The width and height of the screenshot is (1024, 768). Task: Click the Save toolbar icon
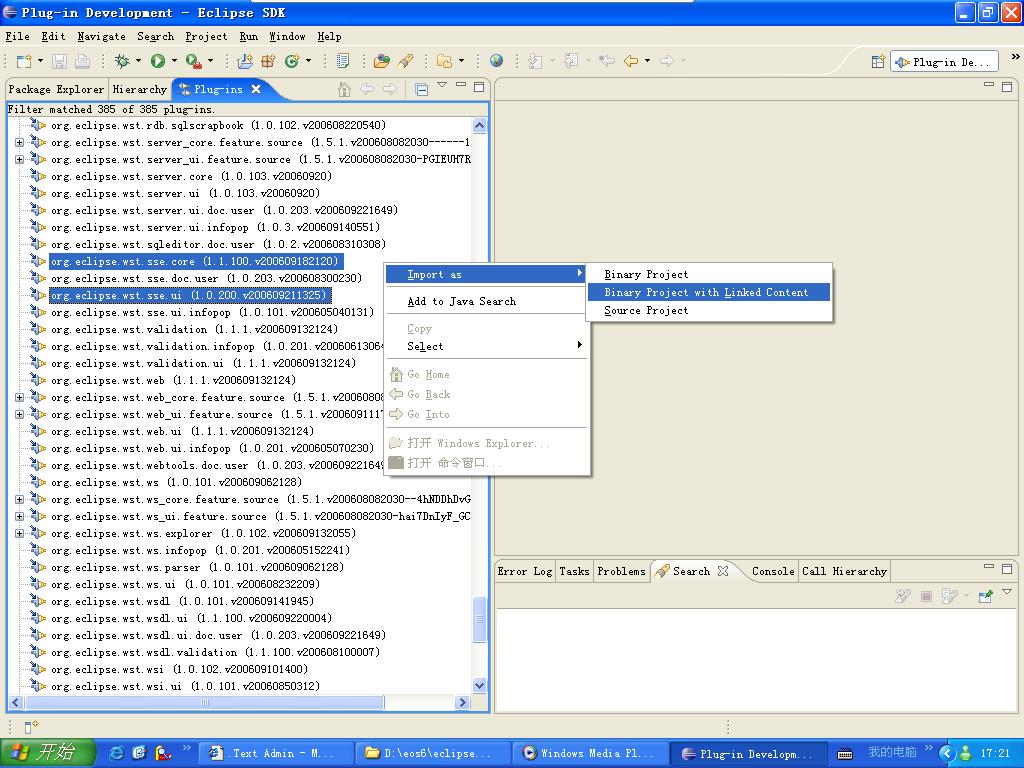(59, 61)
